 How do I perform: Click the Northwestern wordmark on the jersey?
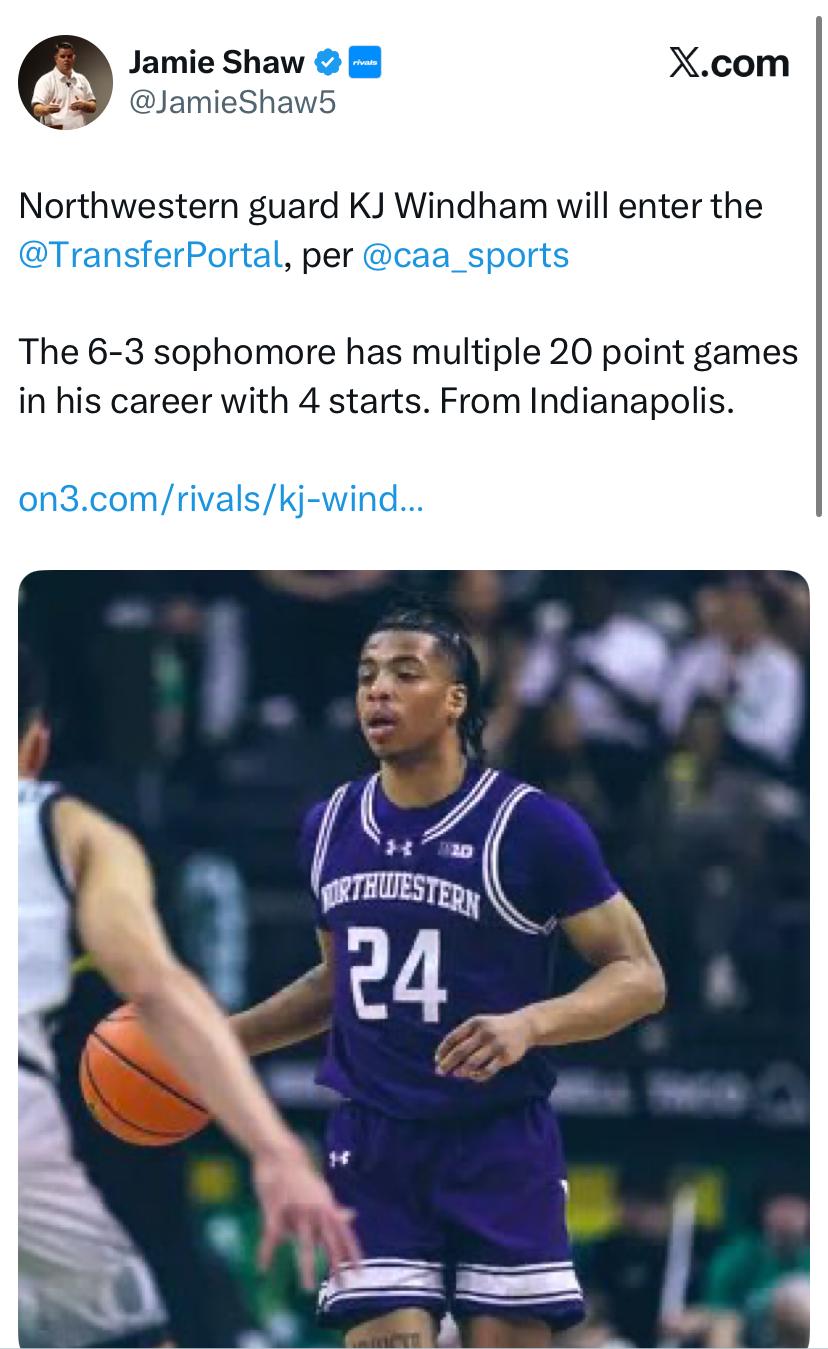400,897
